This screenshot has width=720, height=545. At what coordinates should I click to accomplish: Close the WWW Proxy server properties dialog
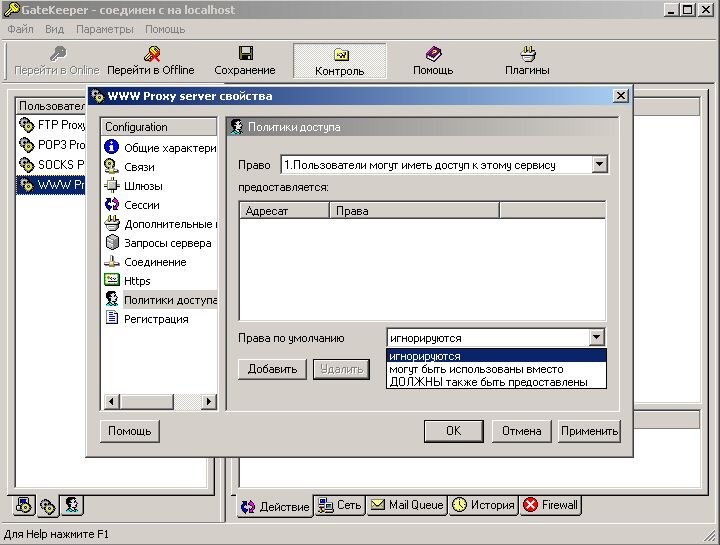(621, 96)
